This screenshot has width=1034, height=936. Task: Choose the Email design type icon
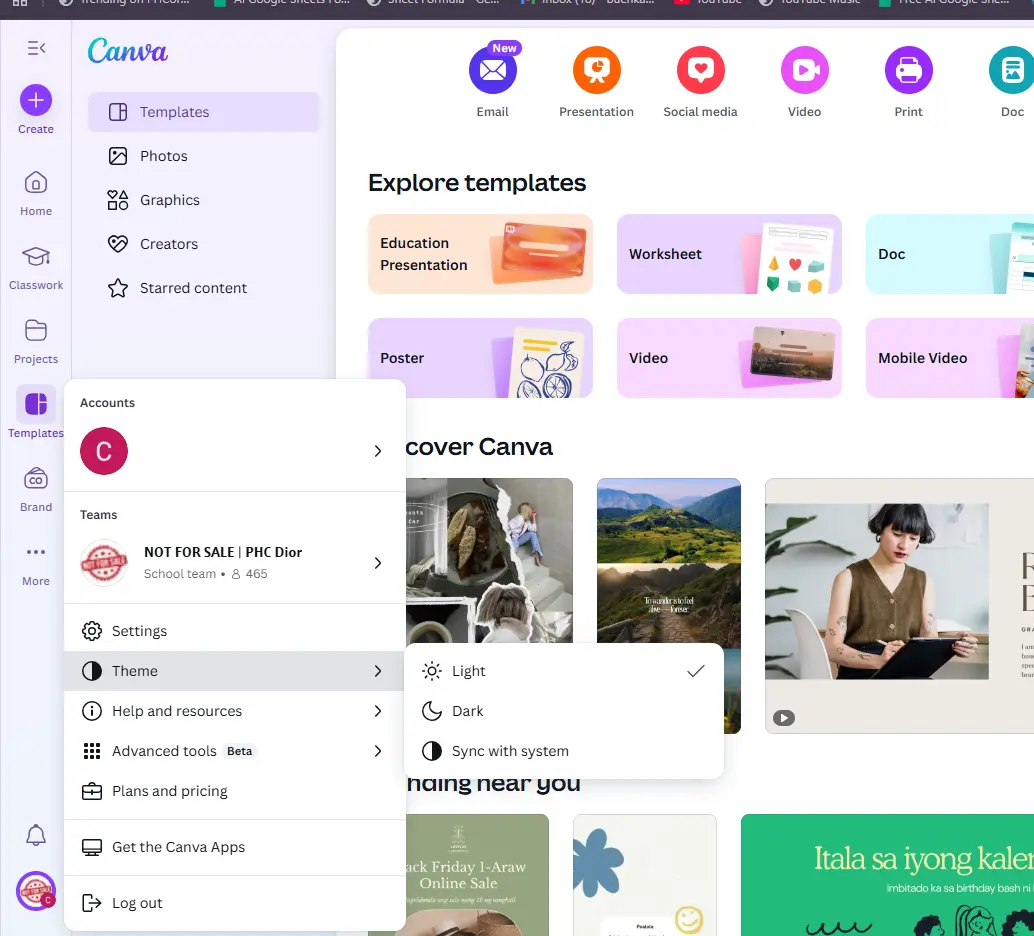(x=493, y=70)
